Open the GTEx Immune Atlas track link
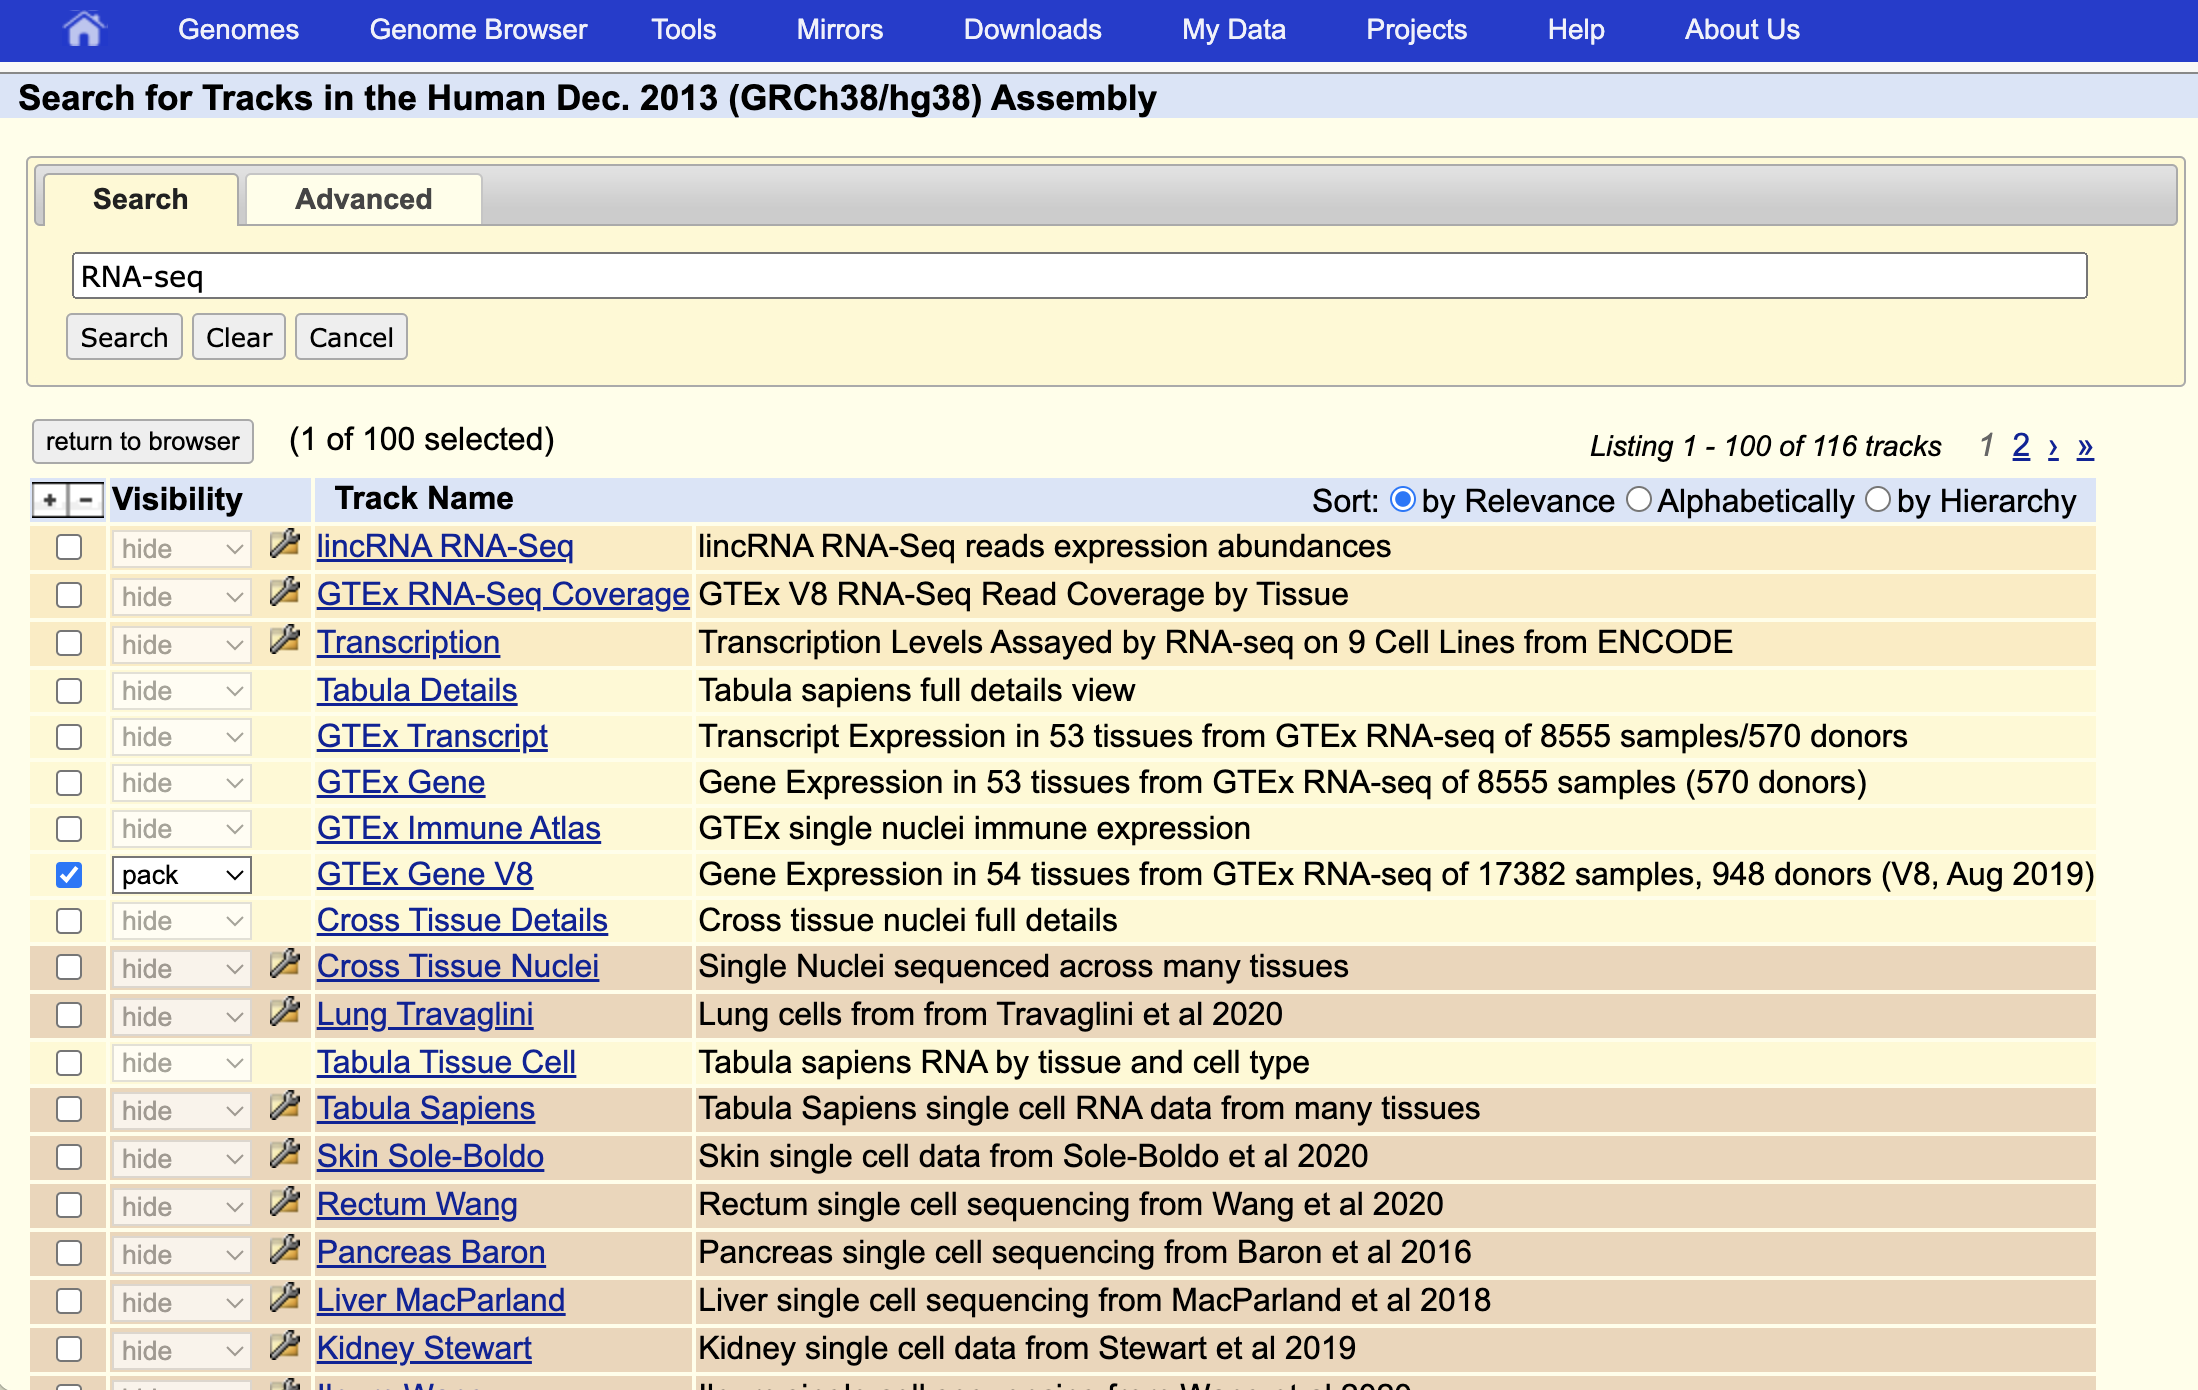This screenshot has width=2198, height=1390. click(458, 828)
